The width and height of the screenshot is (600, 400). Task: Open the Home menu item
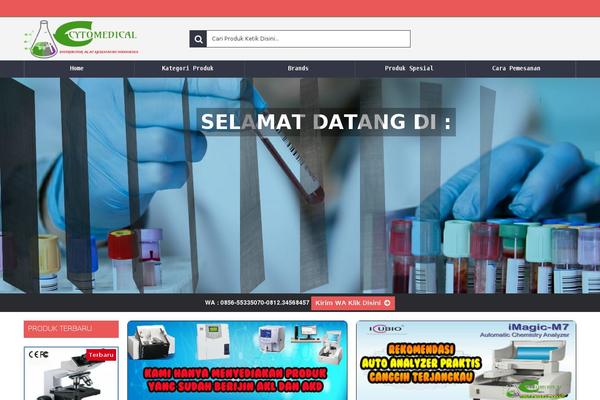(77, 69)
